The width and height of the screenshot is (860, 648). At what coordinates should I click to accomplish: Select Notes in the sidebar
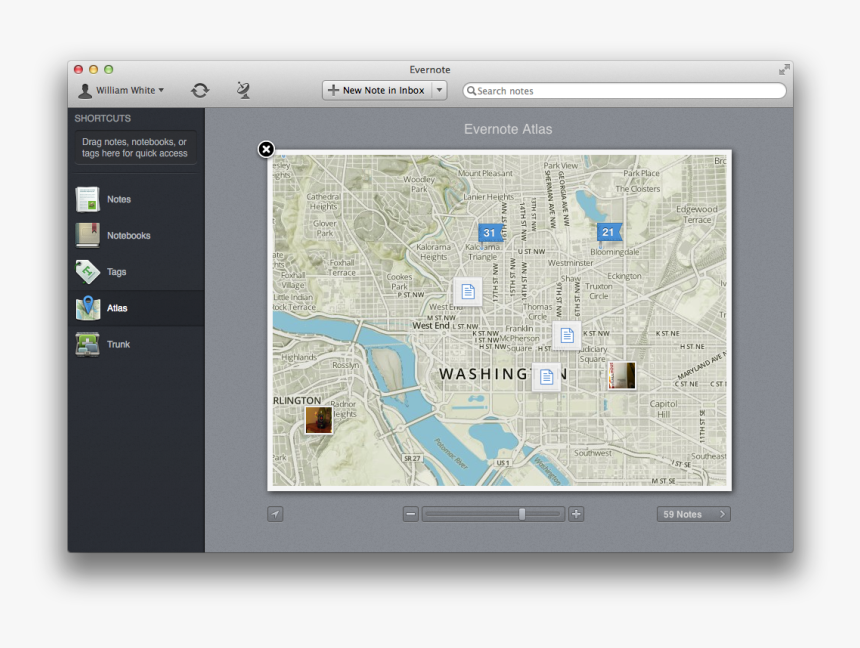tap(118, 199)
